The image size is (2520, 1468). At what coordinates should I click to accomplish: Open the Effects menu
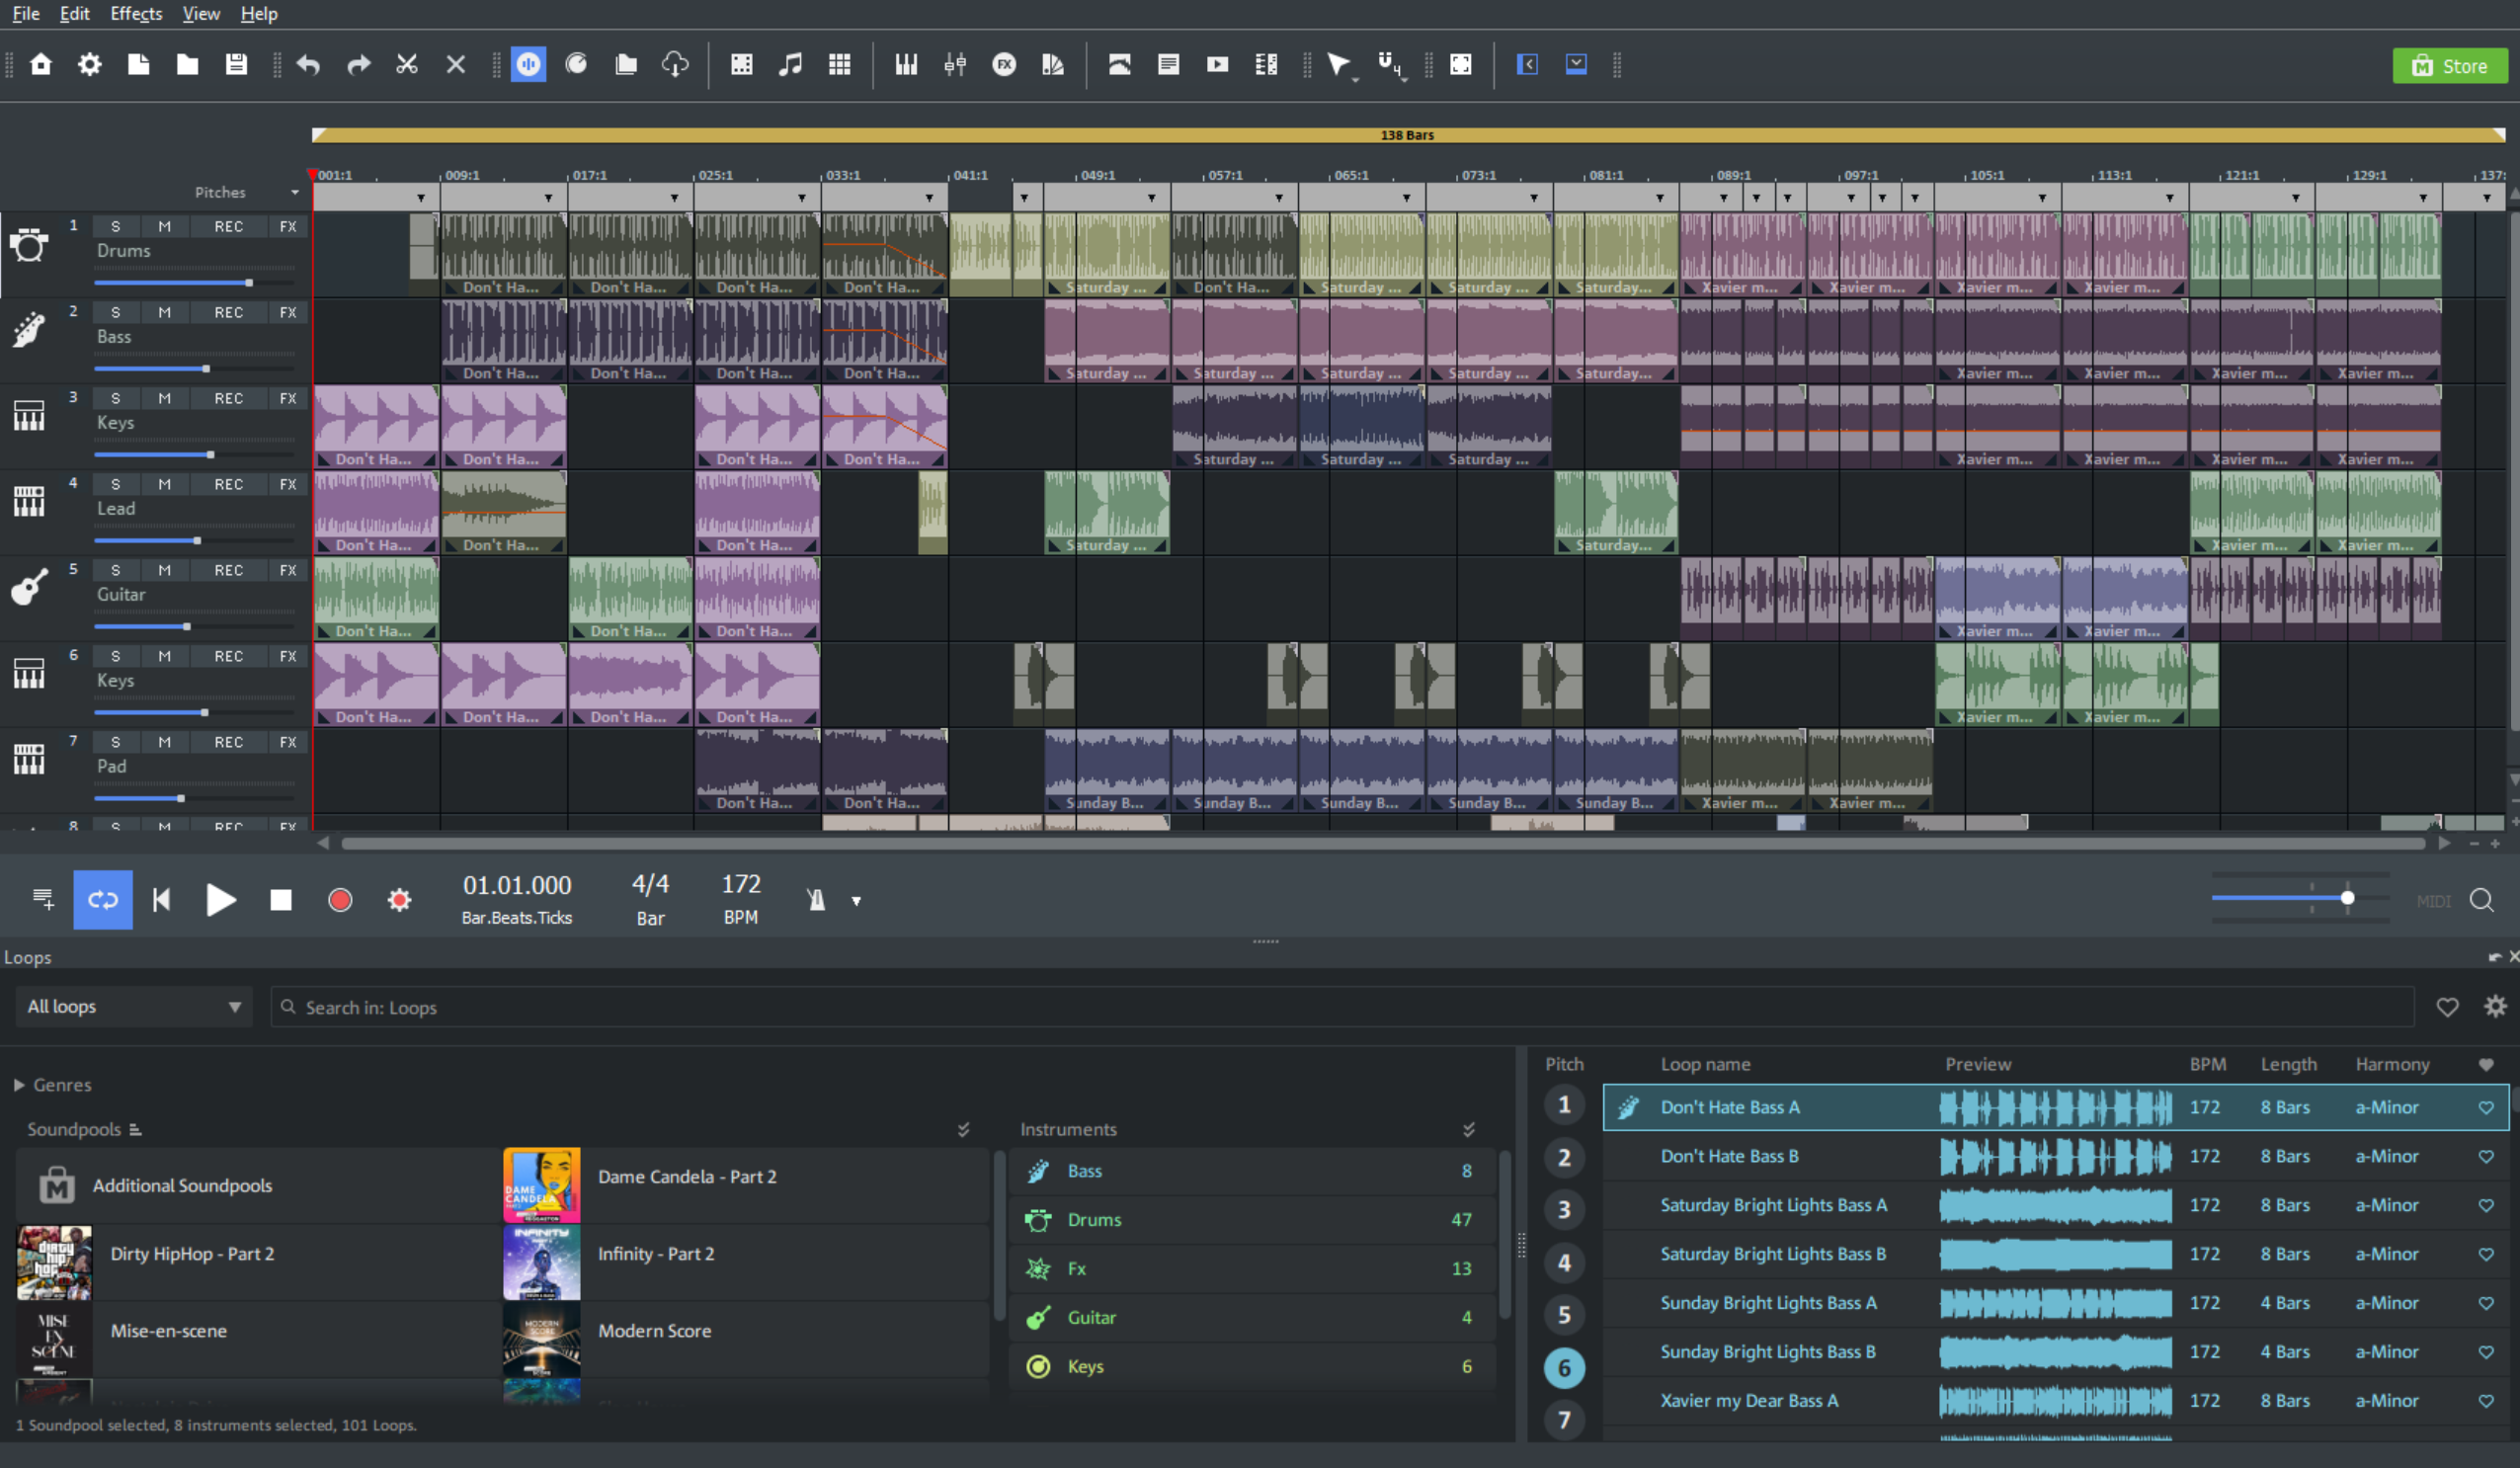point(135,13)
